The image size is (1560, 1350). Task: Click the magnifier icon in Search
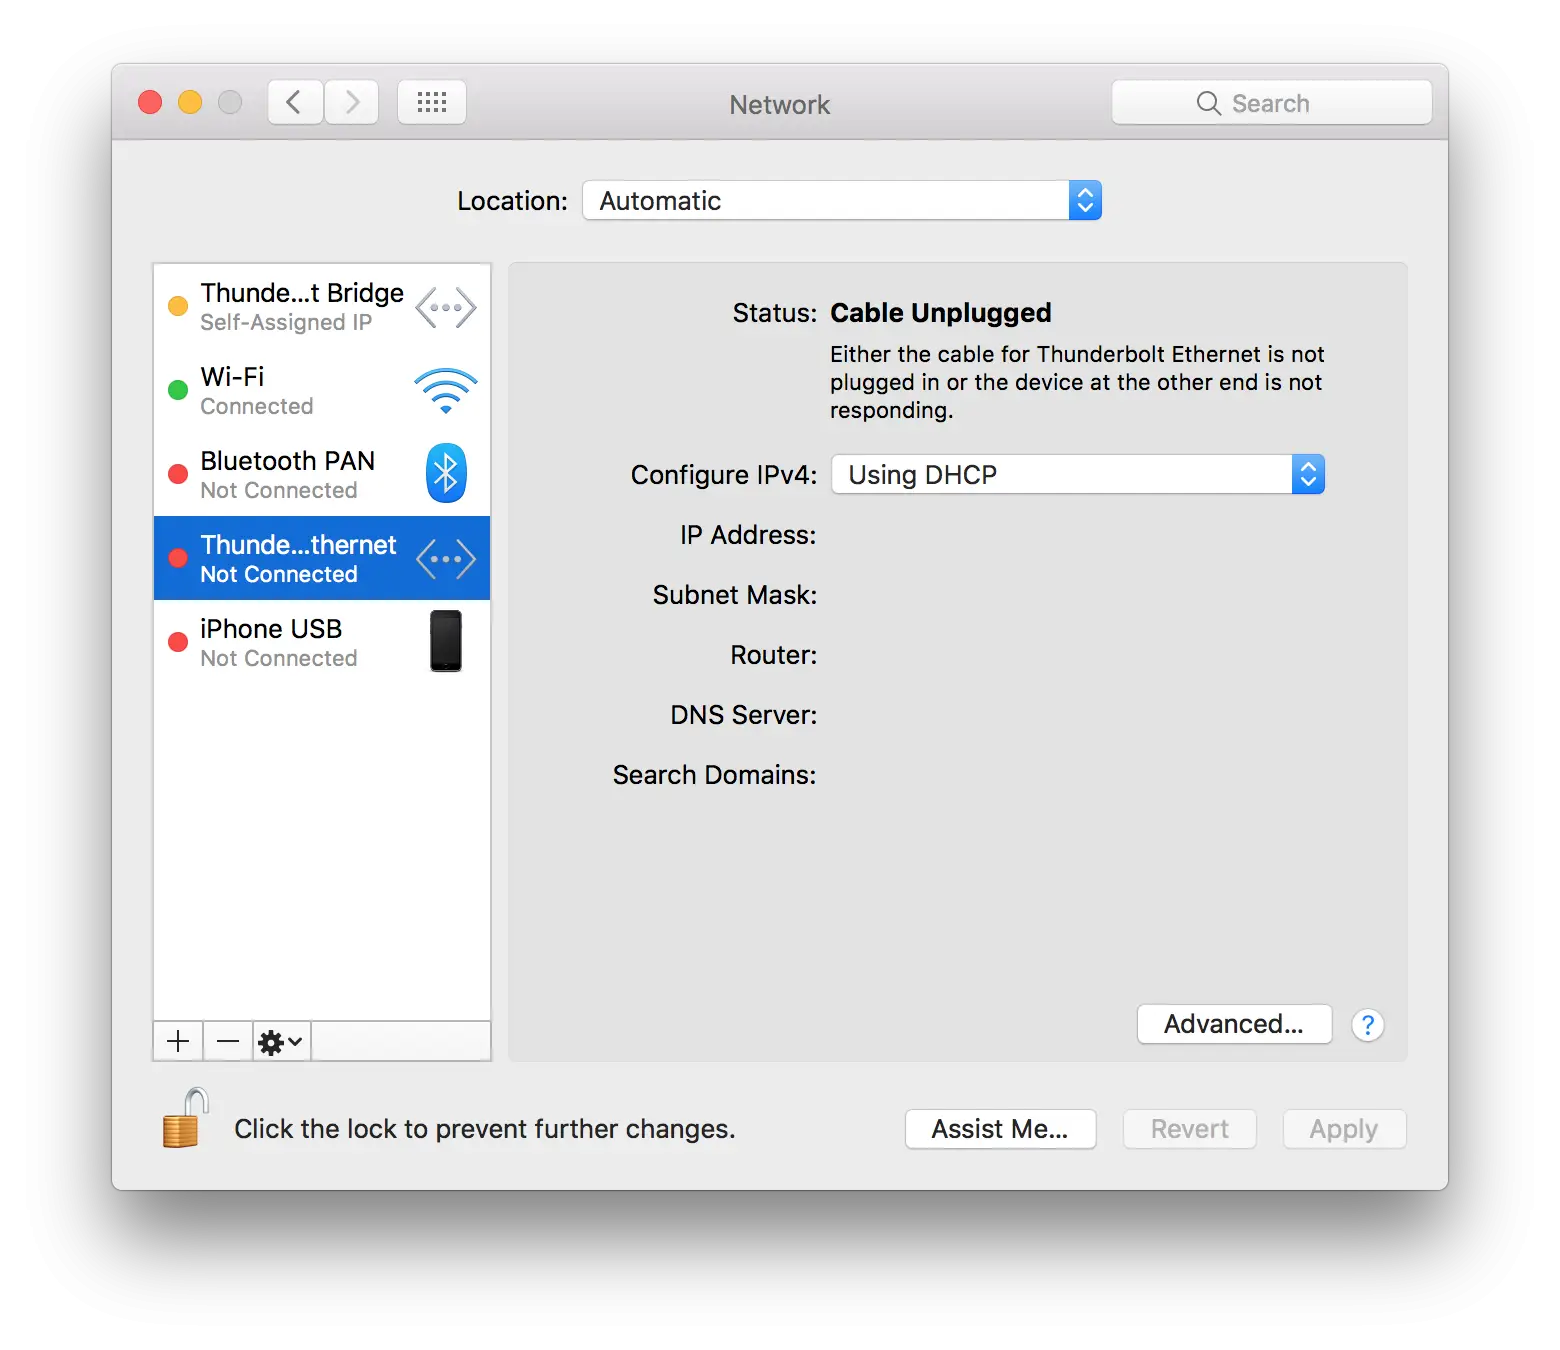pos(1208,103)
